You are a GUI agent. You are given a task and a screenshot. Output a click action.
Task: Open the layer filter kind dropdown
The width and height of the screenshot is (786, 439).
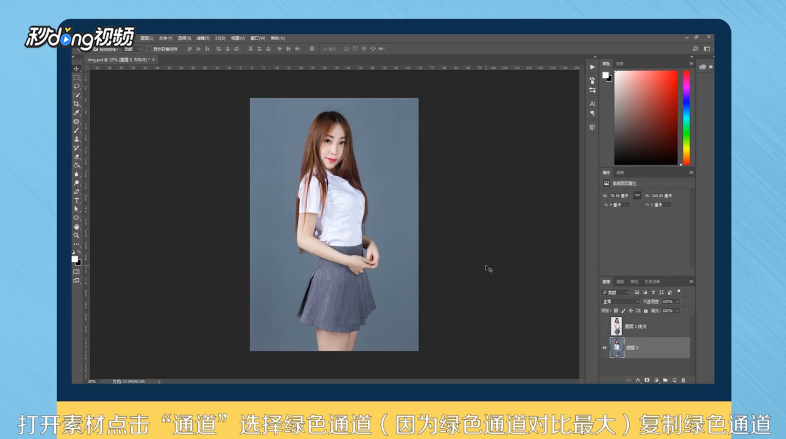point(615,292)
